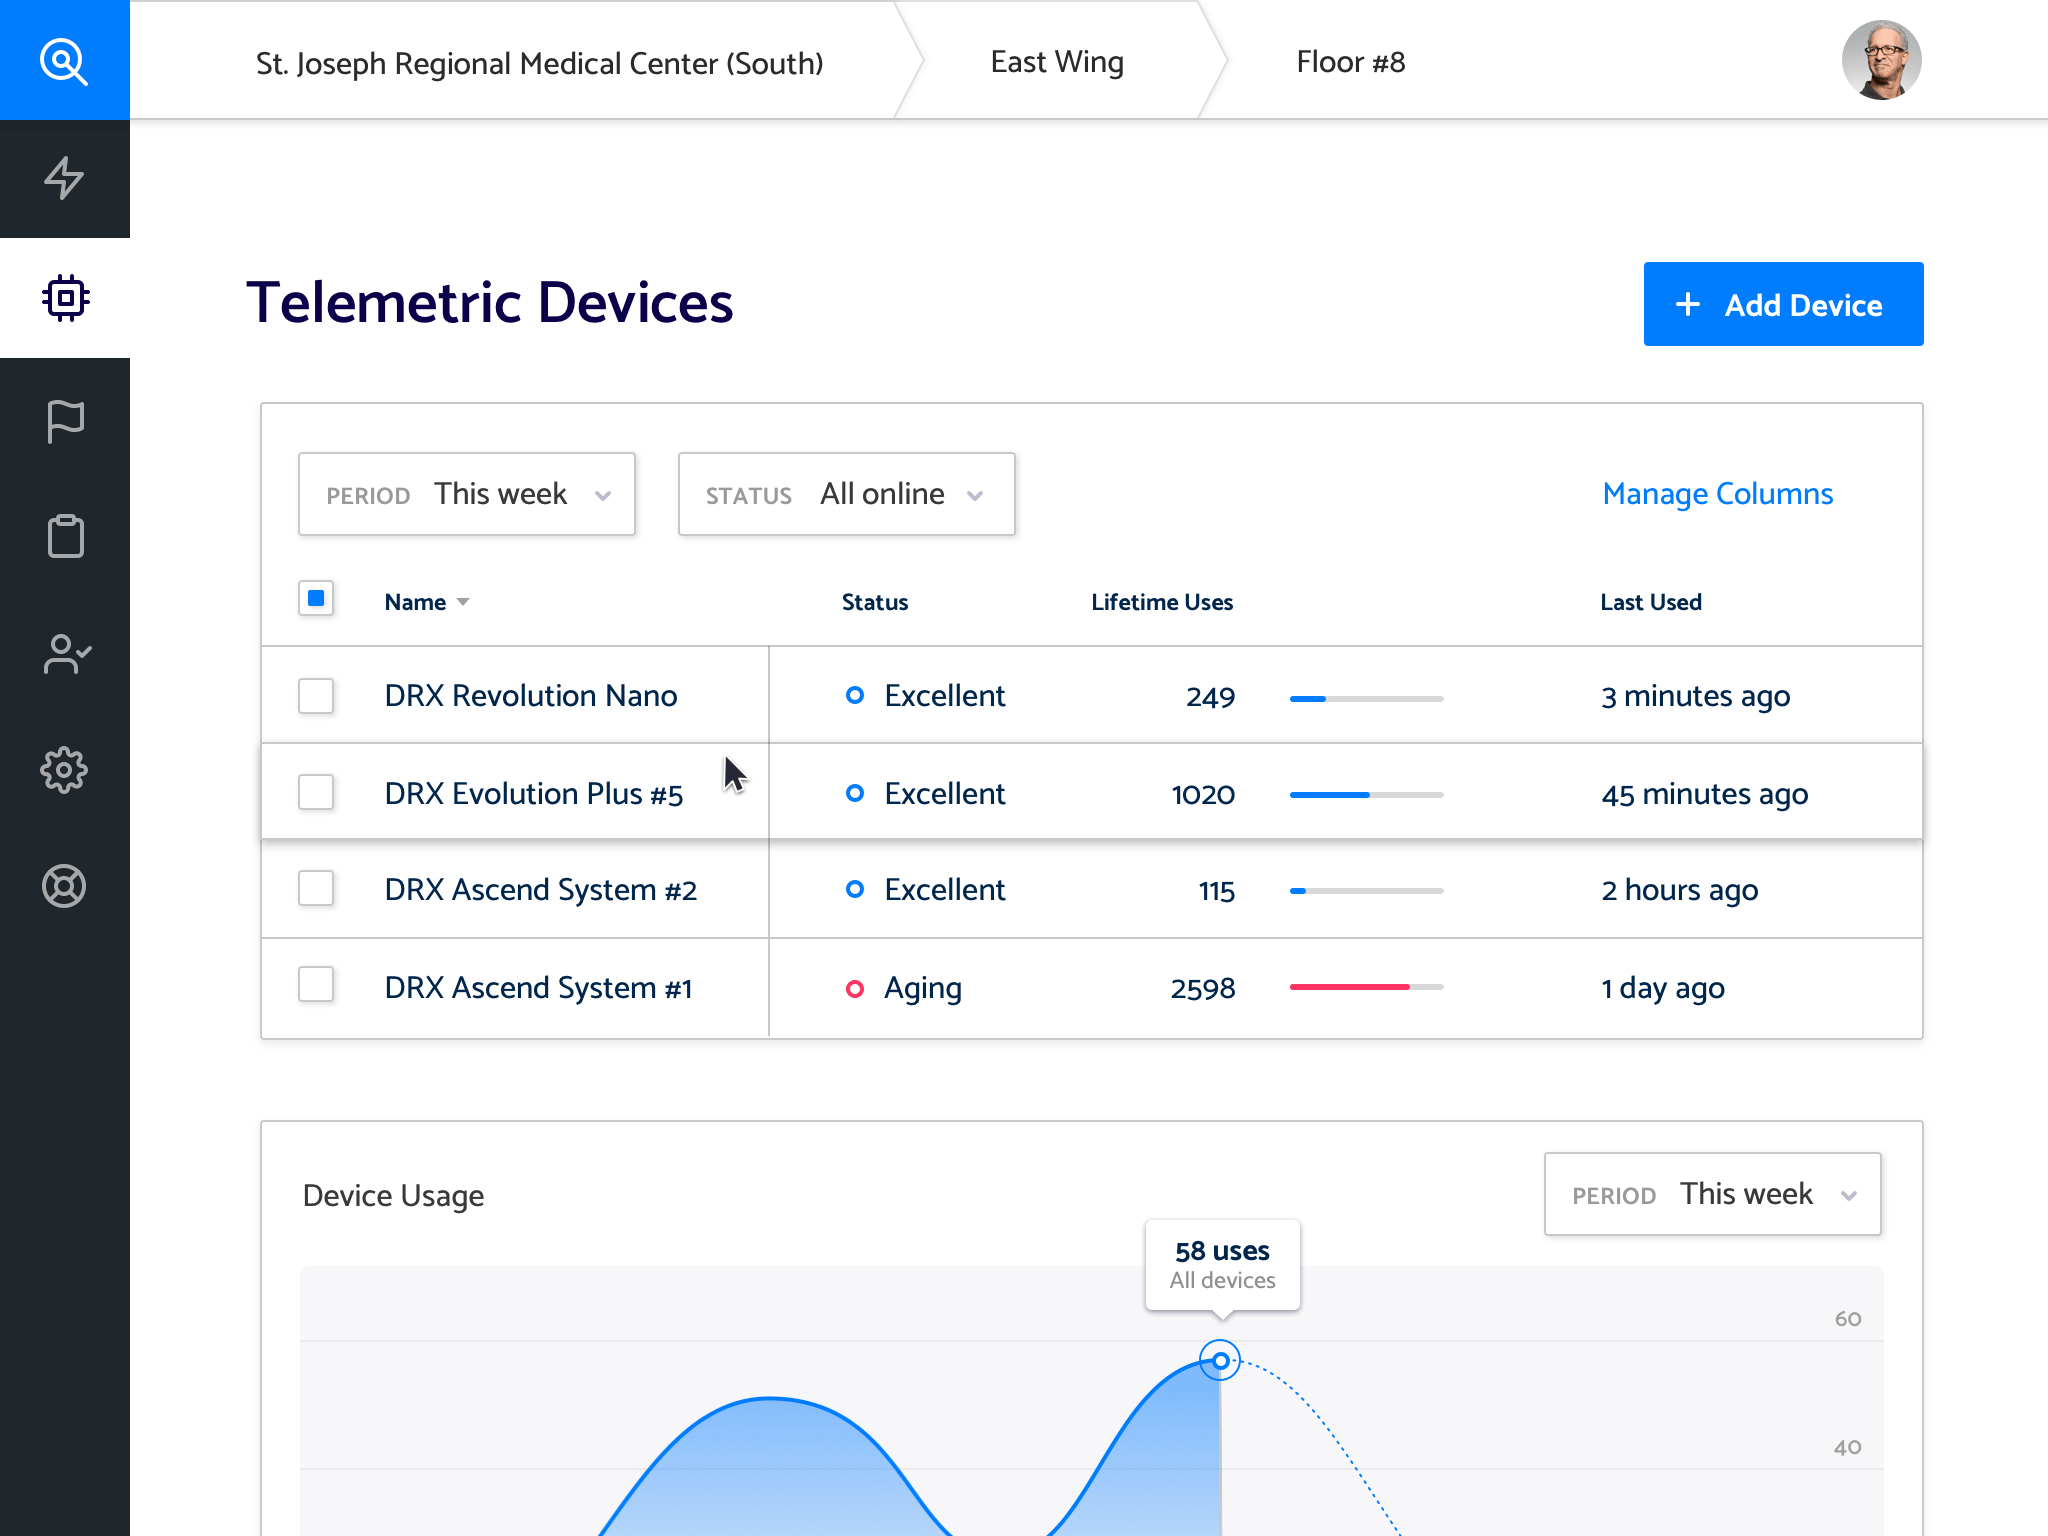Image resolution: width=2048 pixels, height=1536 pixels.
Task: Open the lightning bolt activity section
Action: coord(64,178)
